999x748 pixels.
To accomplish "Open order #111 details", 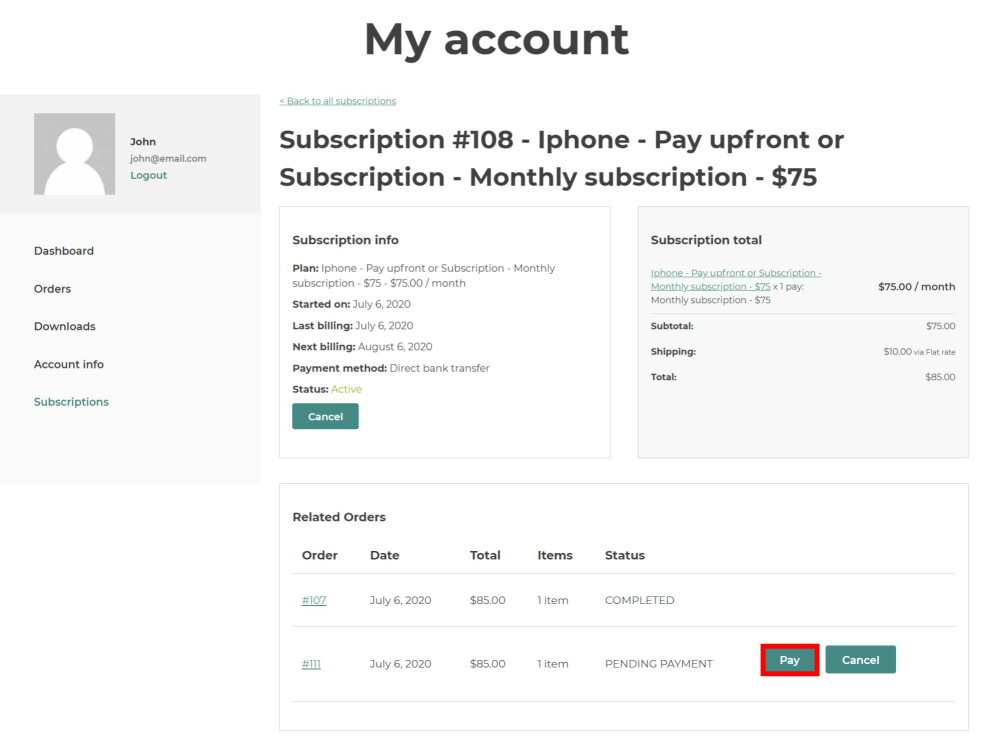I will tap(311, 663).
